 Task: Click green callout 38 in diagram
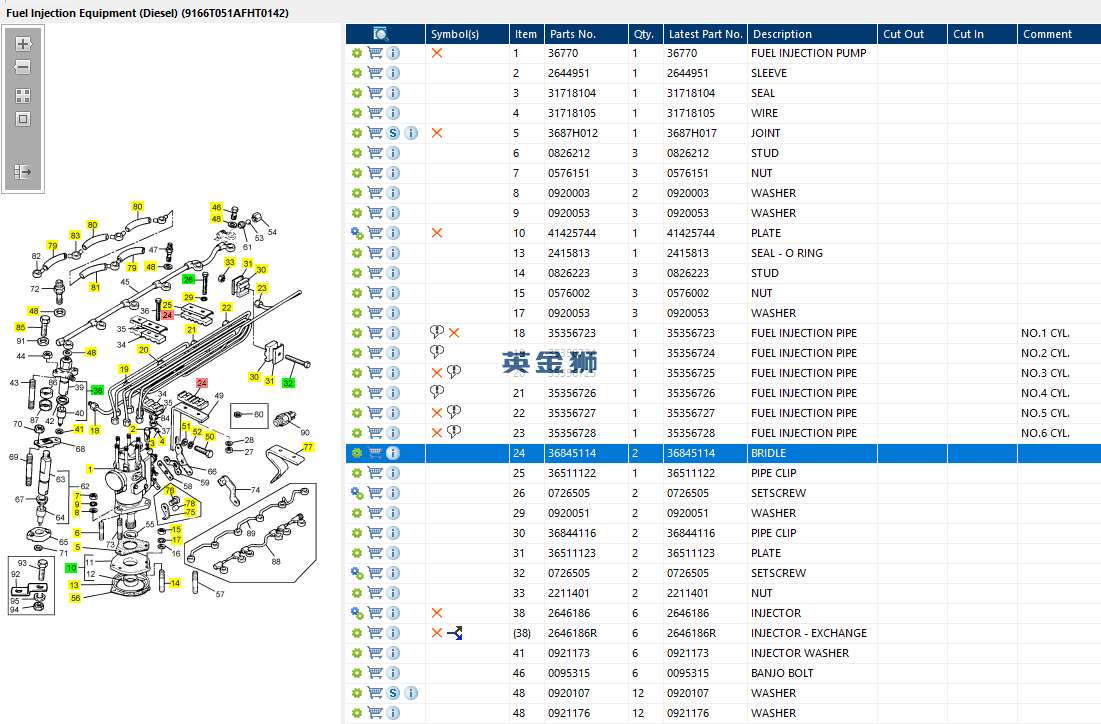[97, 390]
